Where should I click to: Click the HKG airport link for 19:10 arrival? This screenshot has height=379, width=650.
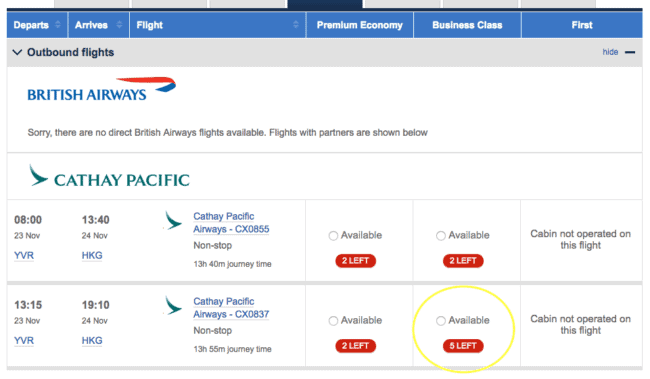92,340
